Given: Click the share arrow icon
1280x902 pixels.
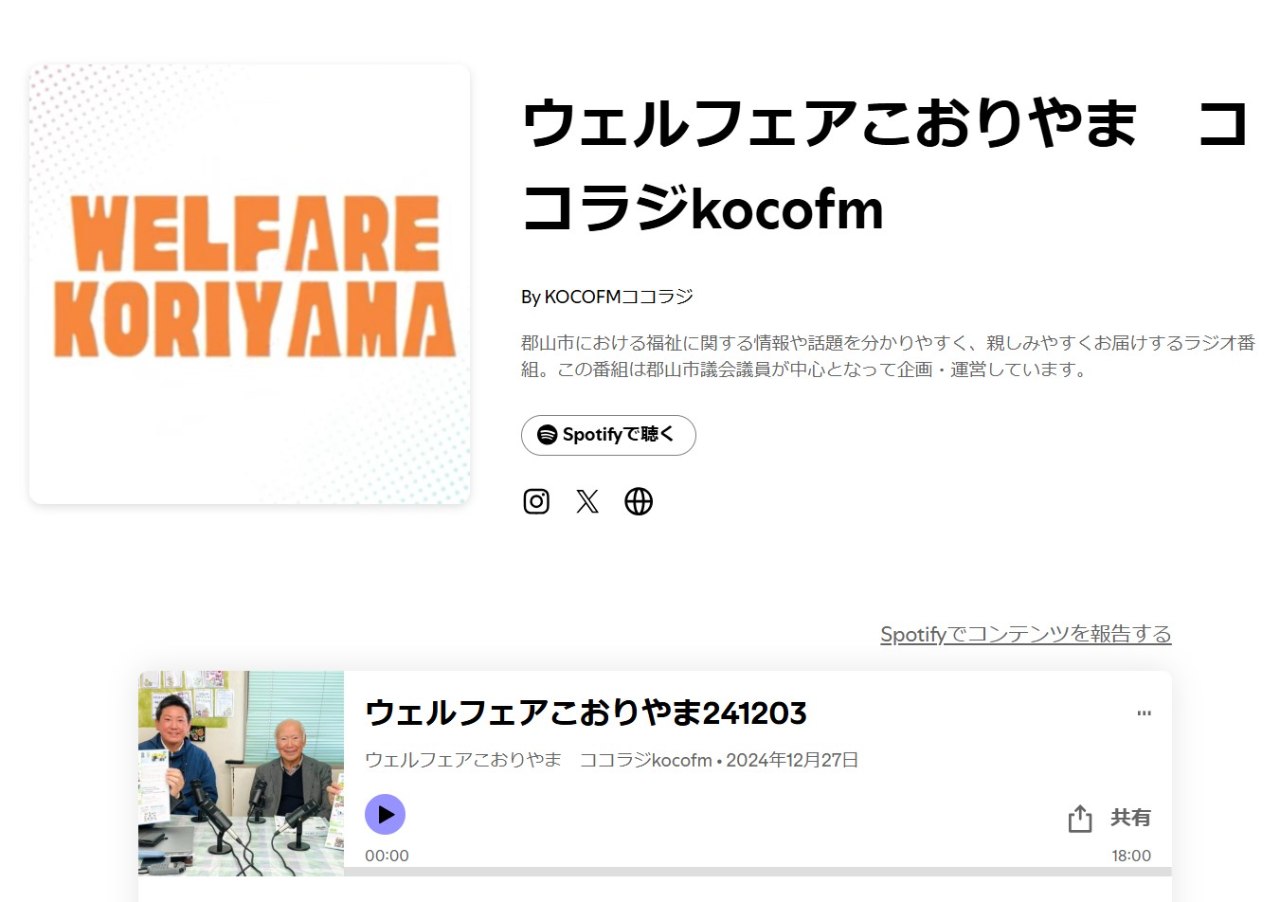Looking at the screenshot, I should click(1080, 819).
